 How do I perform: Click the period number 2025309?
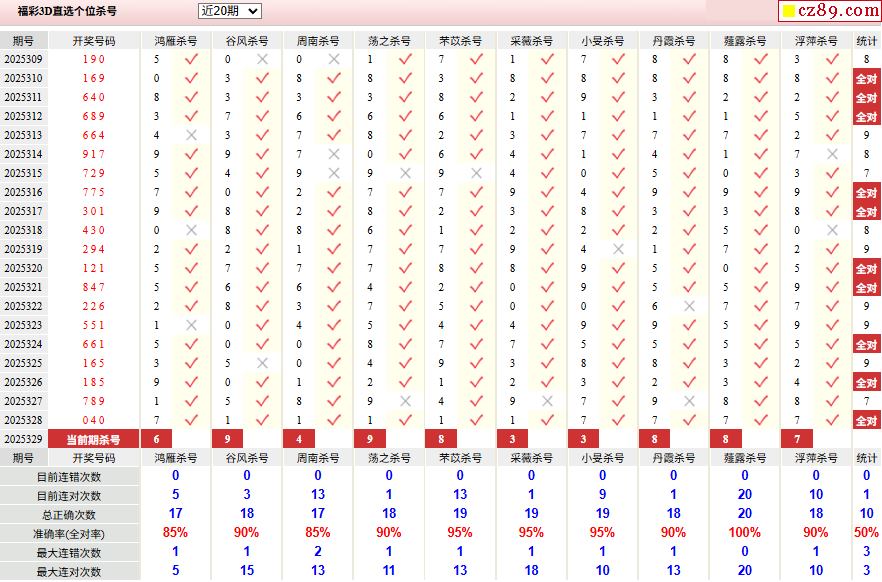click(x=23, y=59)
